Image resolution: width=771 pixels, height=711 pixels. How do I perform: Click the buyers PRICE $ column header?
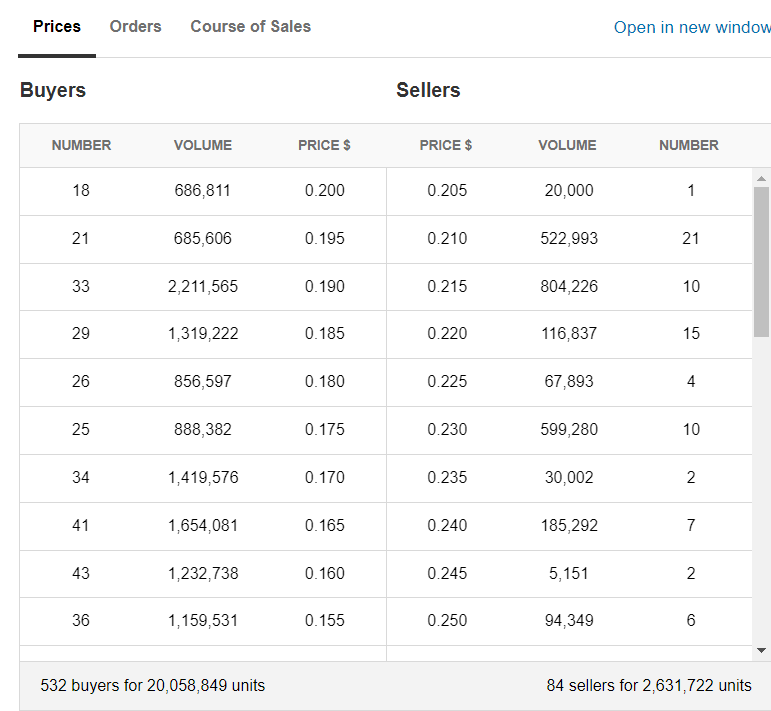(x=324, y=145)
